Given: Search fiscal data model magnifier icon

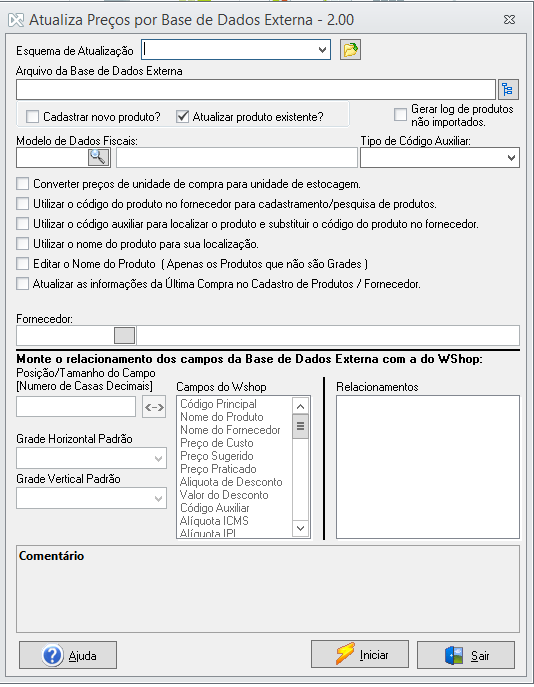Looking at the screenshot, I should [x=99, y=157].
